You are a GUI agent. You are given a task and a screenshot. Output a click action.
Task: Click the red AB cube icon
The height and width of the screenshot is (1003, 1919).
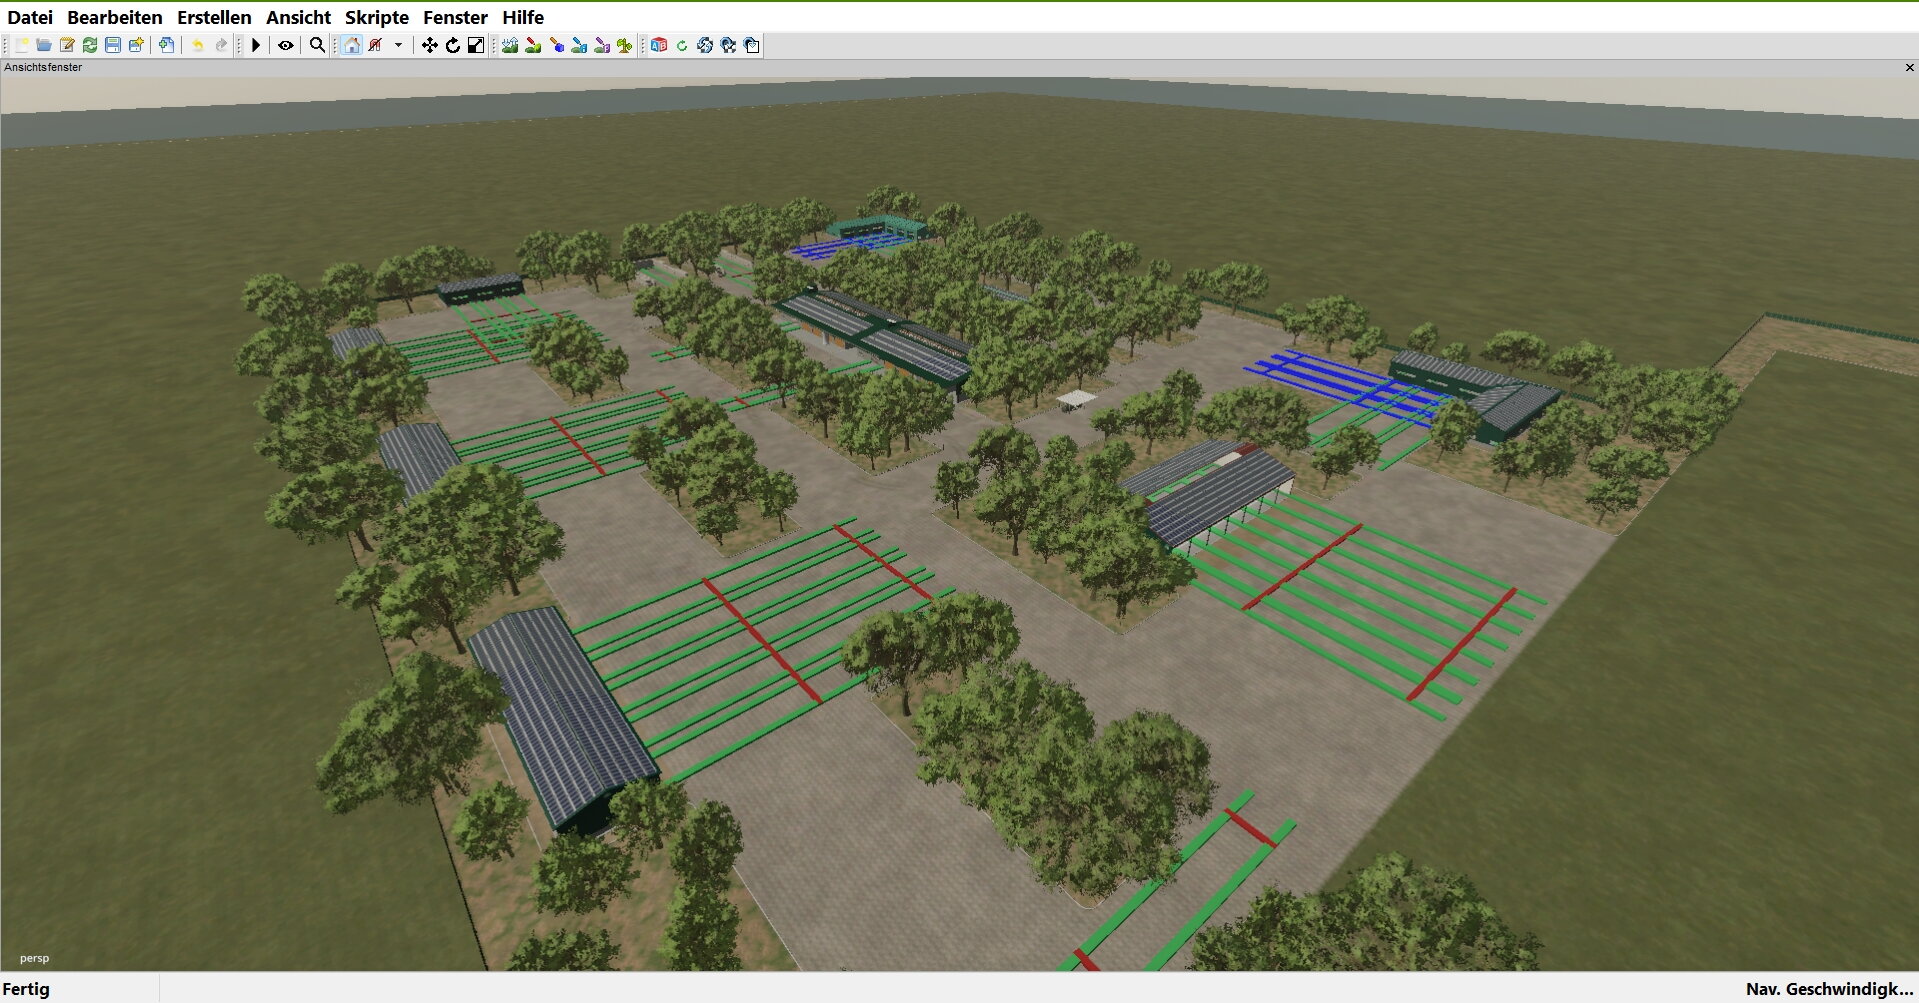[658, 45]
